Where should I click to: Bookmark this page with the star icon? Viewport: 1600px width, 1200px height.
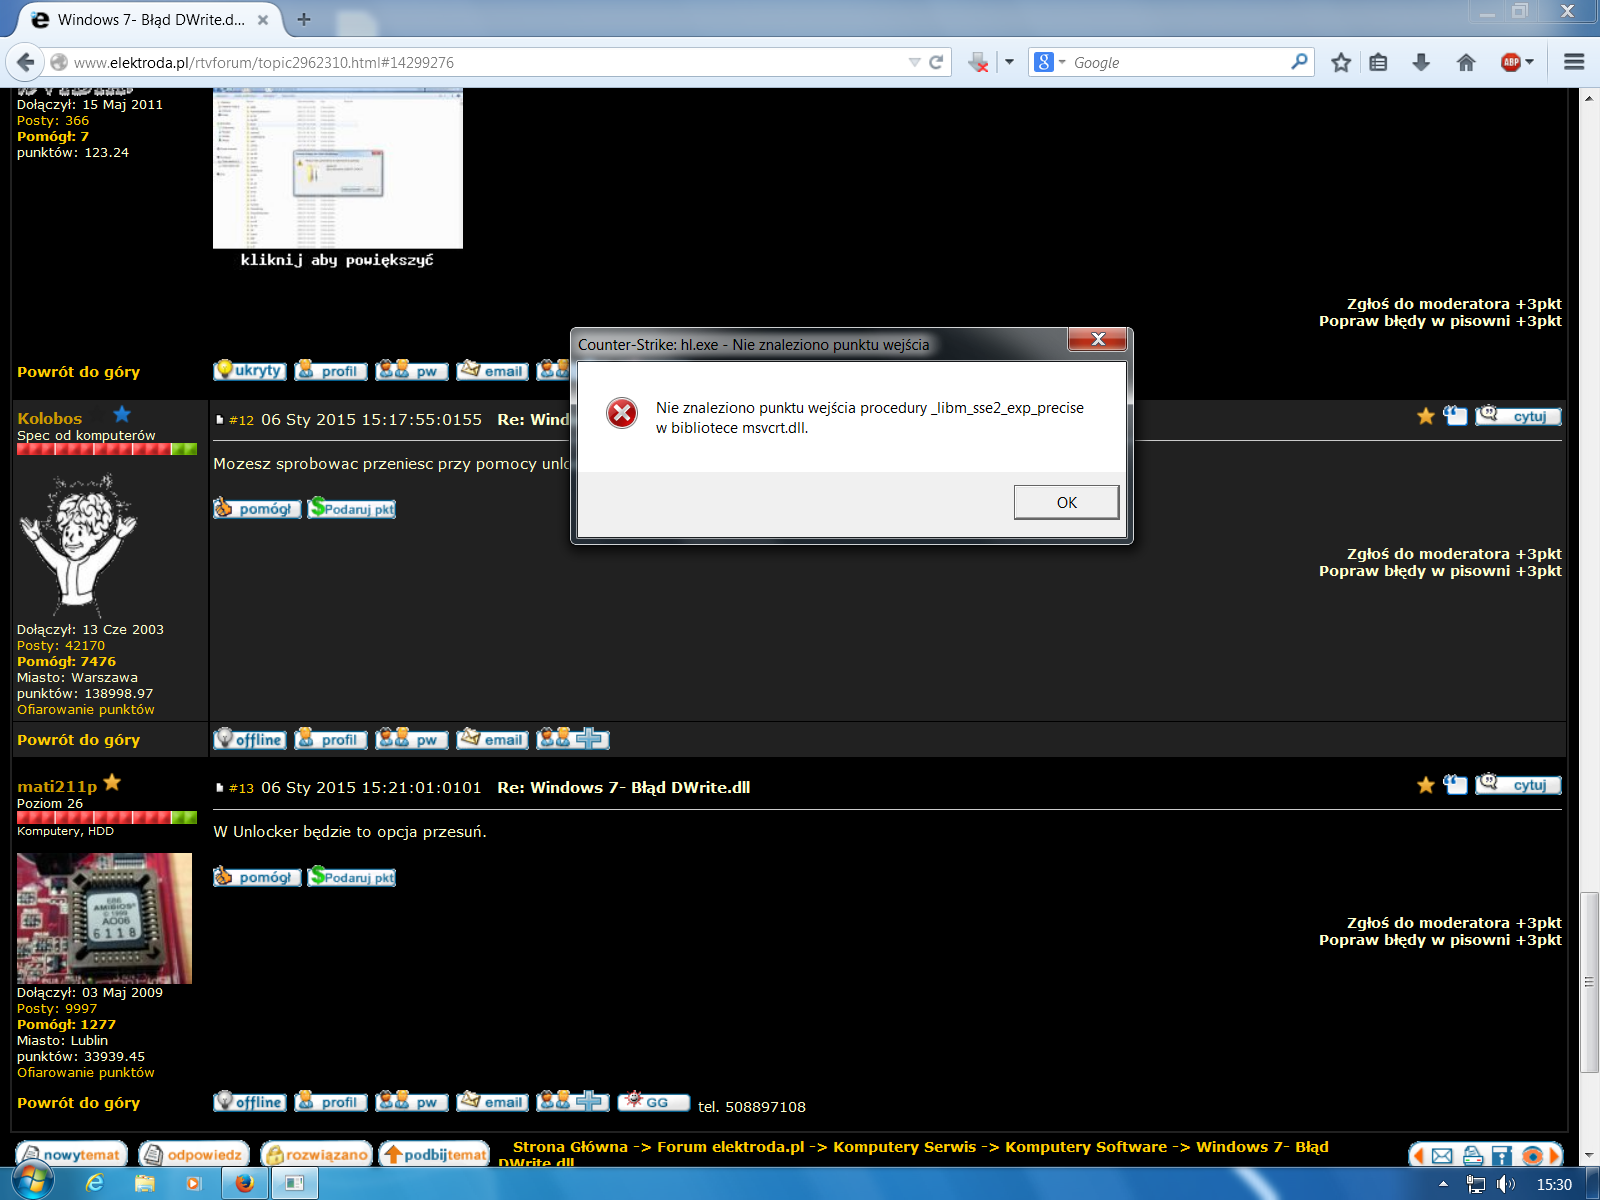pyautogui.click(x=1341, y=62)
